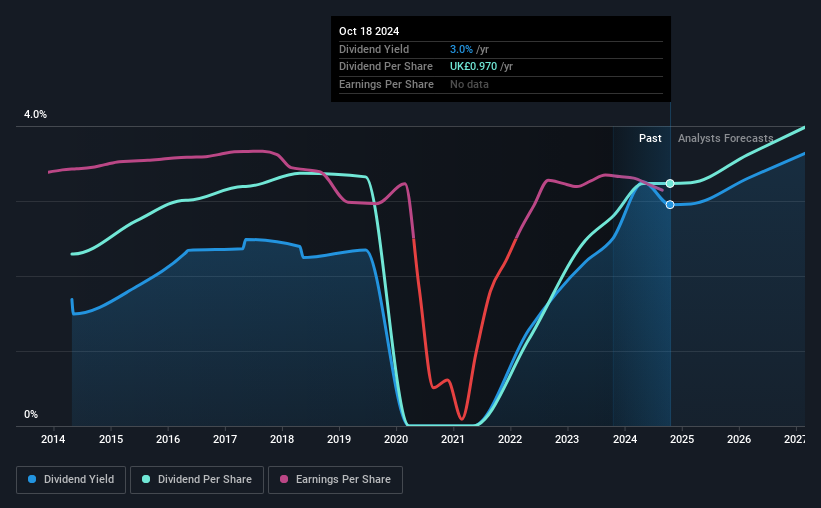Click the 'Analysts Forecasts' label
This screenshot has width=821, height=508.
click(x=725, y=138)
